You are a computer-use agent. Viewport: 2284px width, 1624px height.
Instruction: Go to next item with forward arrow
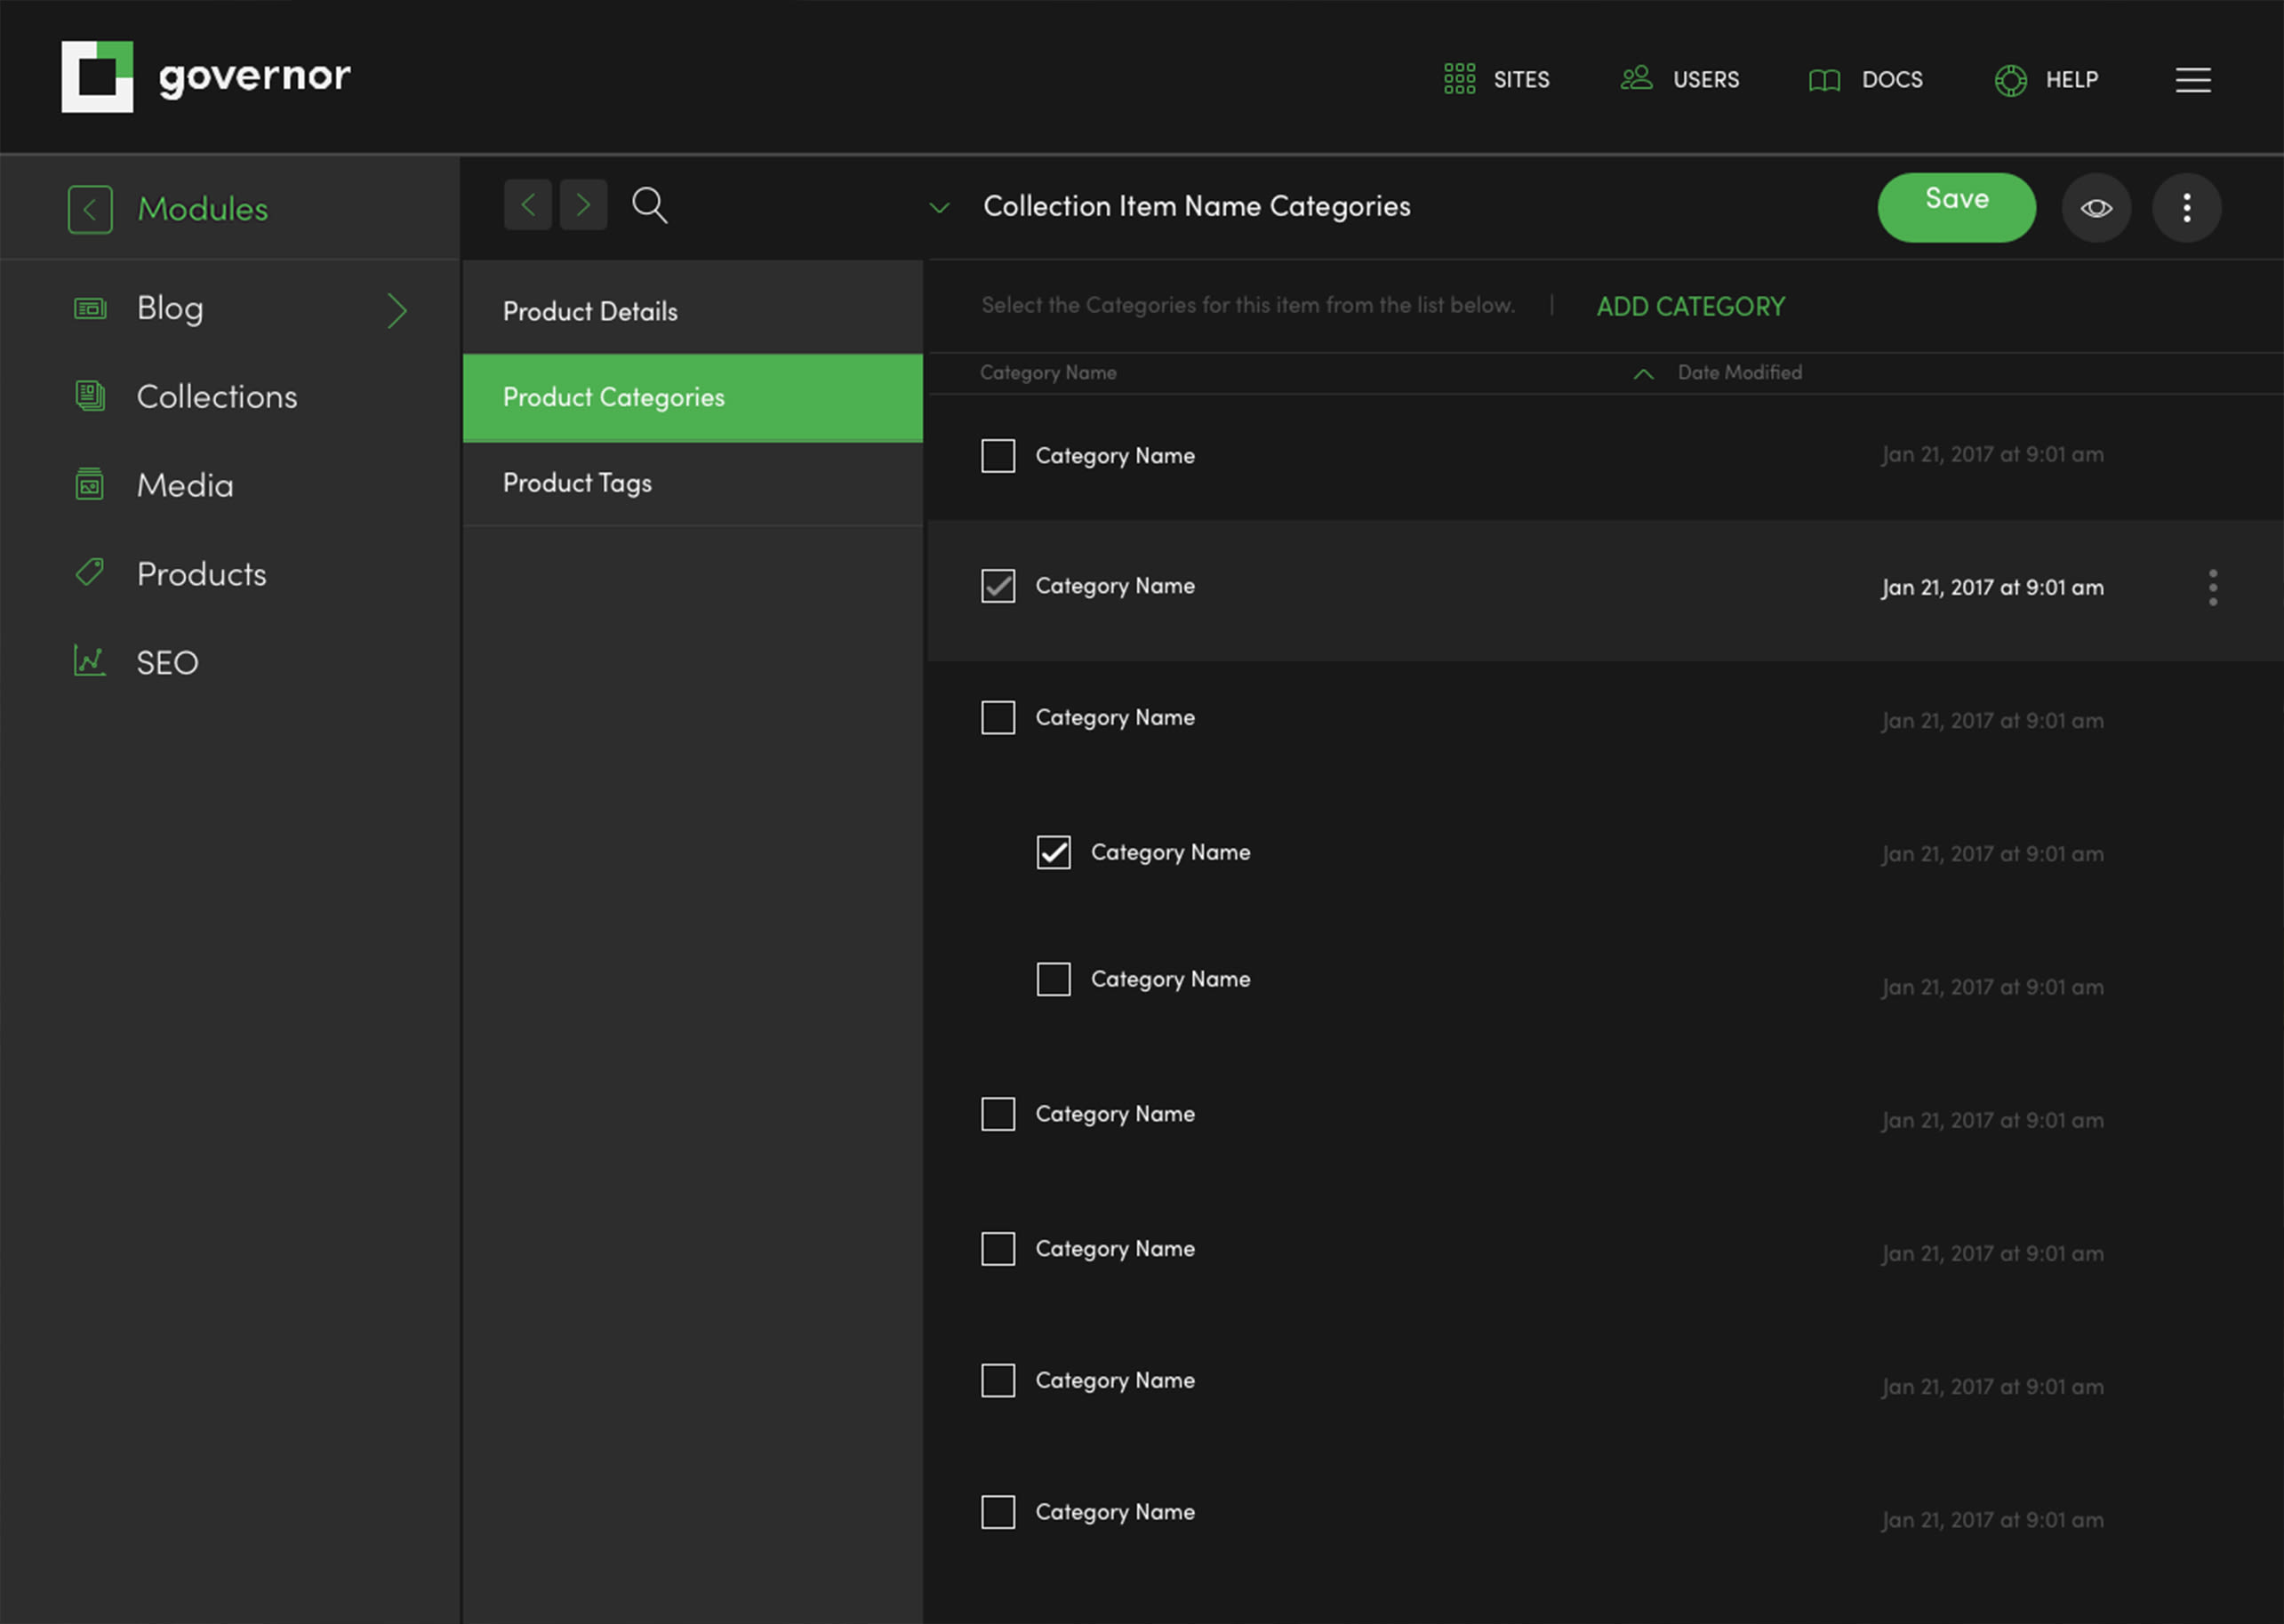(583, 205)
